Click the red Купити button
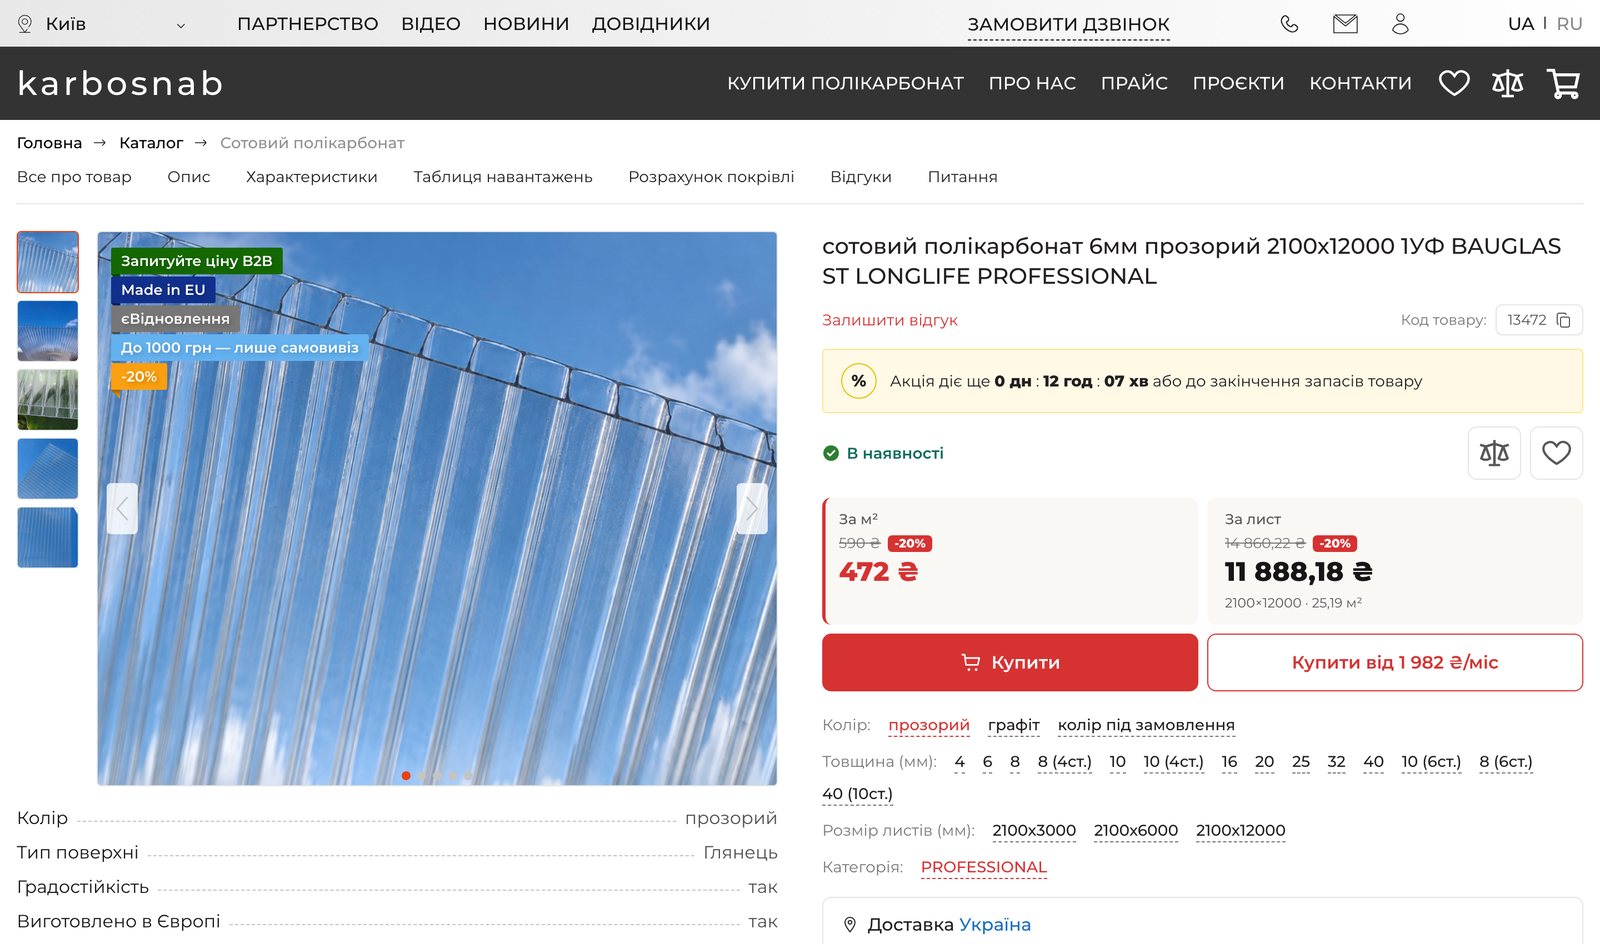The width and height of the screenshot is (1600, 944). 1010,662
